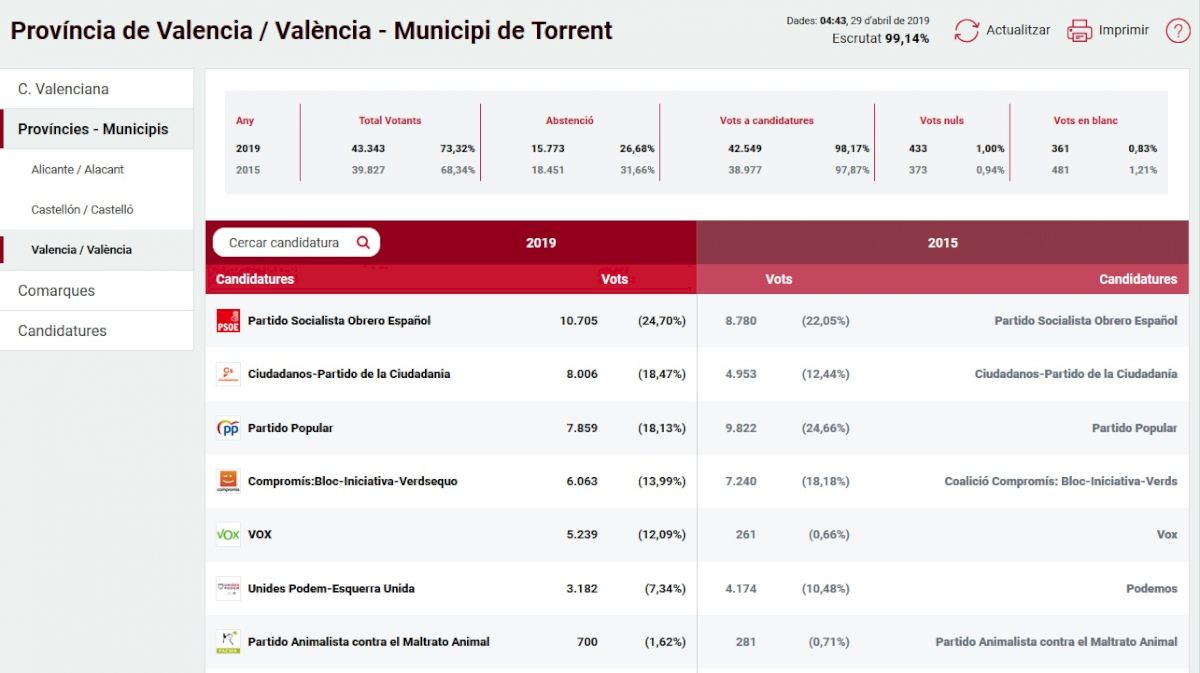Click the Imprimir text link
This screenshot has width=1200, height=673.
point(1123,31)
